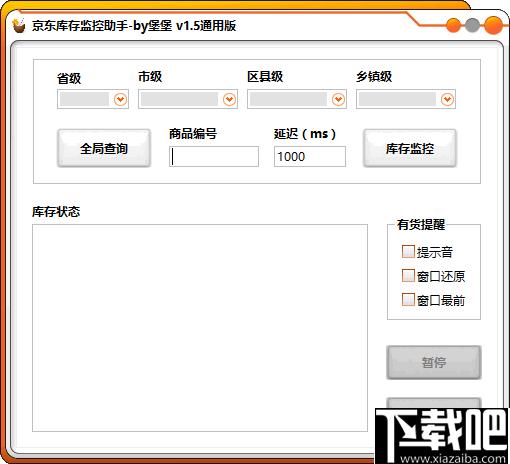Click the 省级 label text
This screenshot has height=464, width=510.
[69, 79]
